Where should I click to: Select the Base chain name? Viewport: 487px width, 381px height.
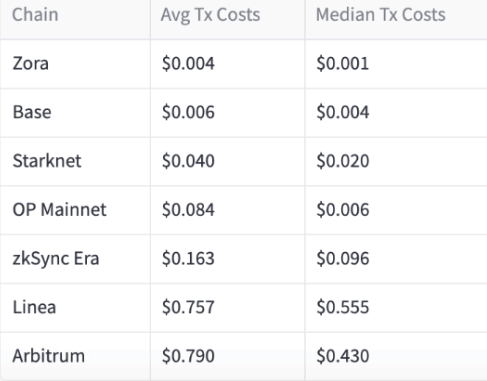pyautogui.click(x=32, y=112)
